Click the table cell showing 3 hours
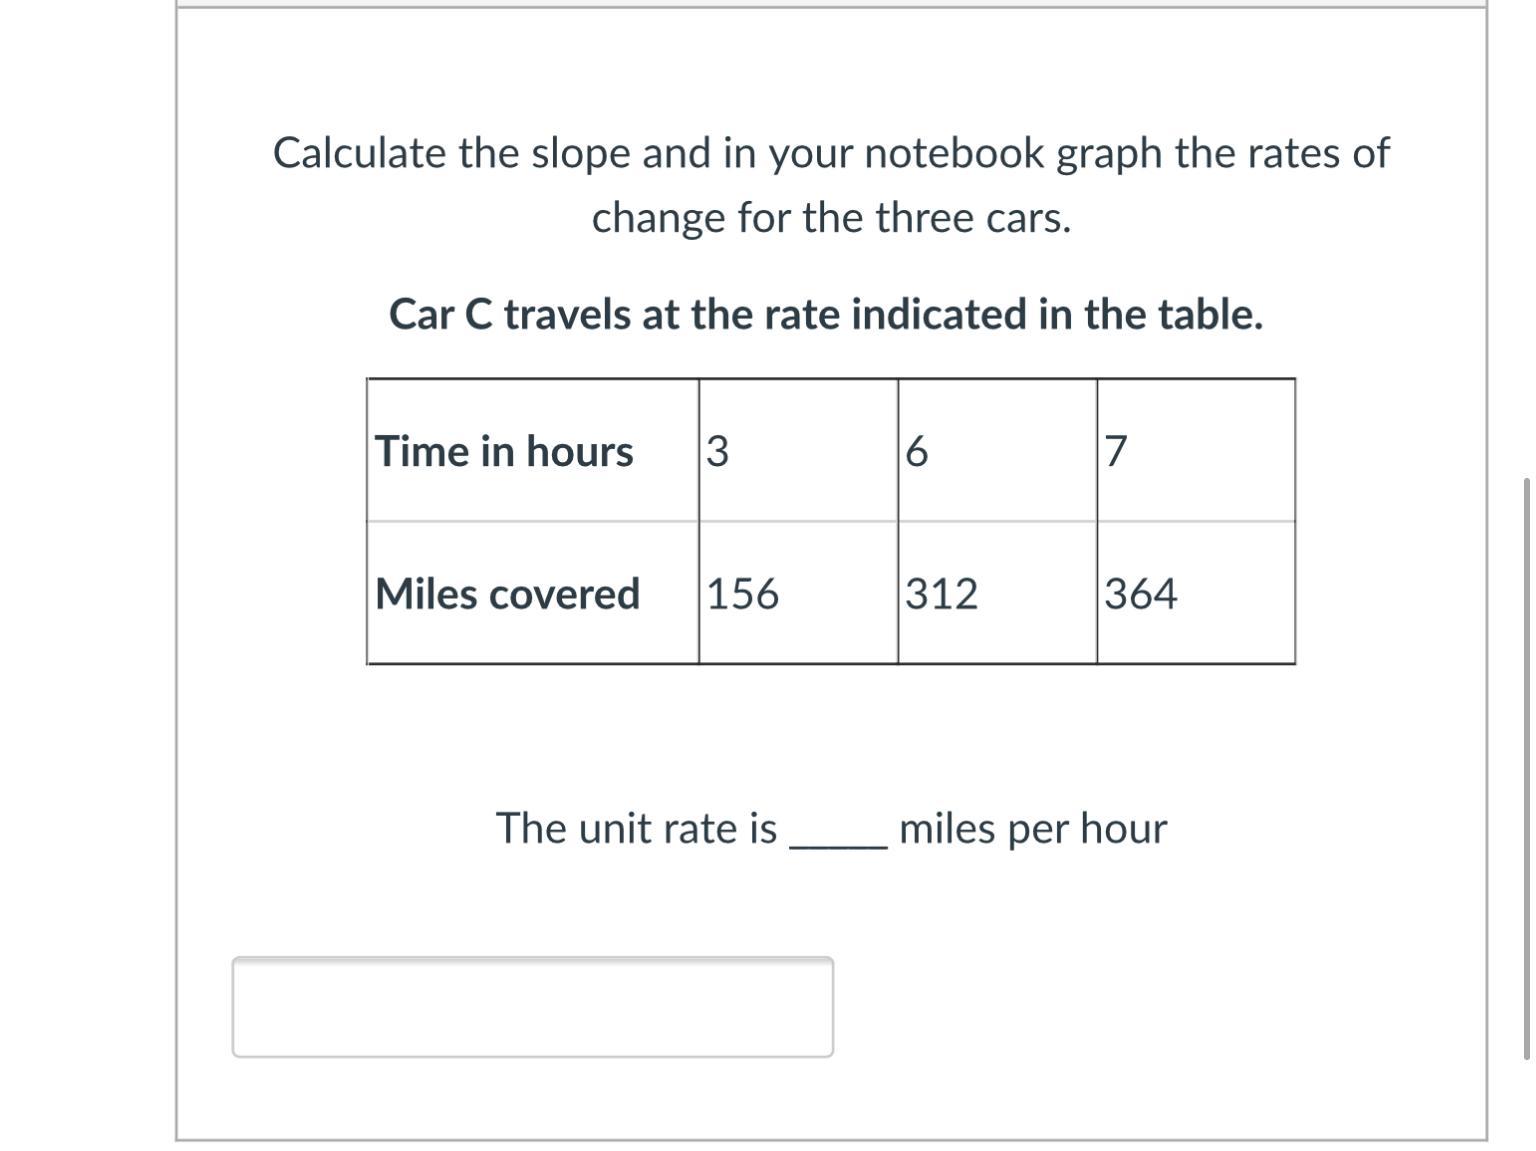This screenshot has width=1536, height=1151. coord(798,451)
